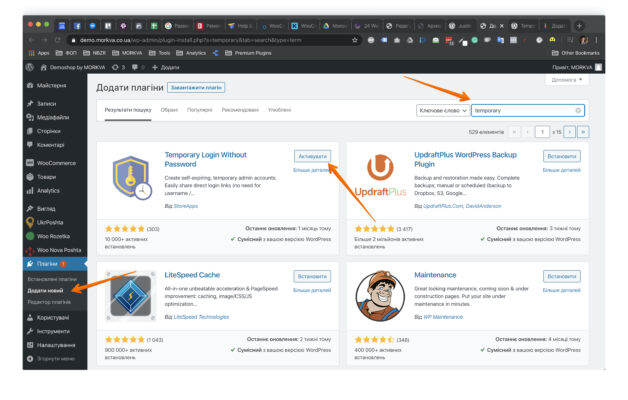Bookmark this page with the star icon

pyautogui.click(x=354, y=40)
